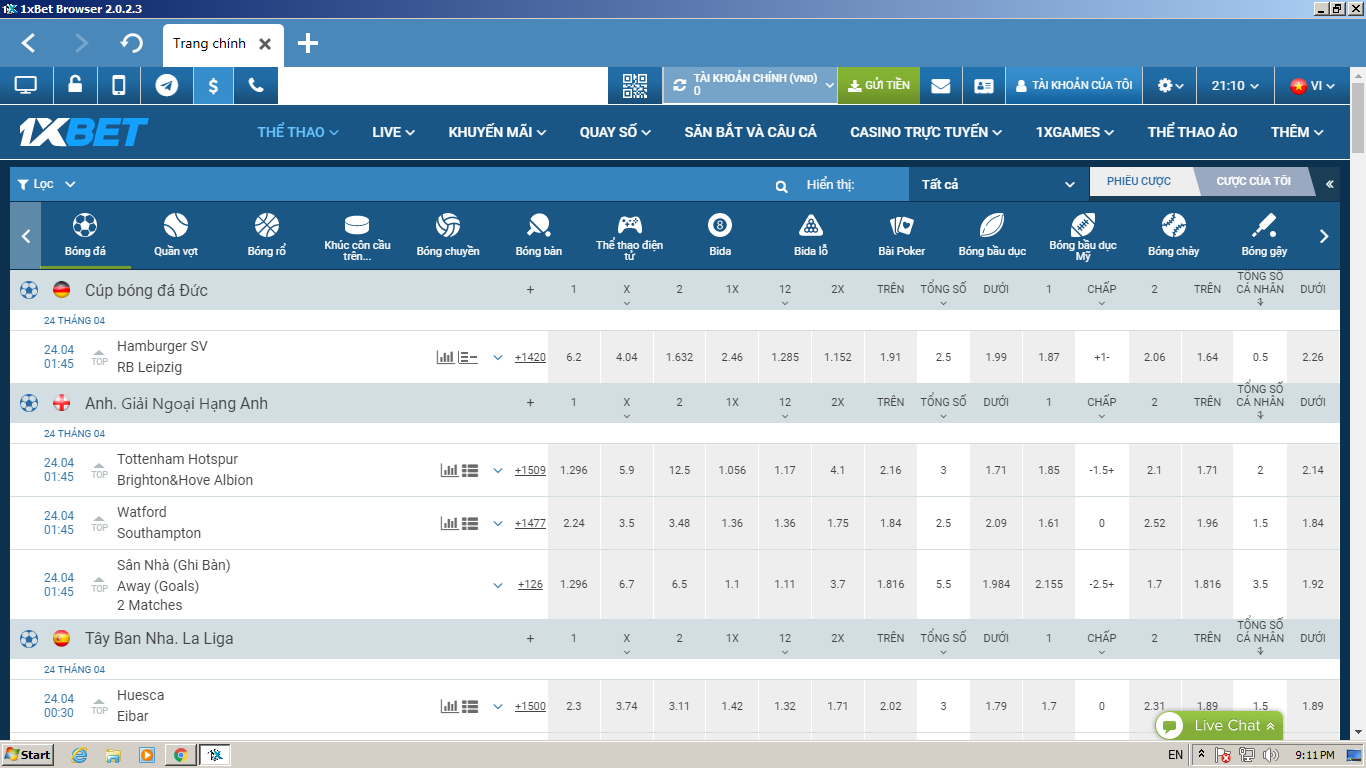Viewport: 1366px width, 768px height.
Task: Toggle TOP favorite for Huesca match
Action: 99,706
